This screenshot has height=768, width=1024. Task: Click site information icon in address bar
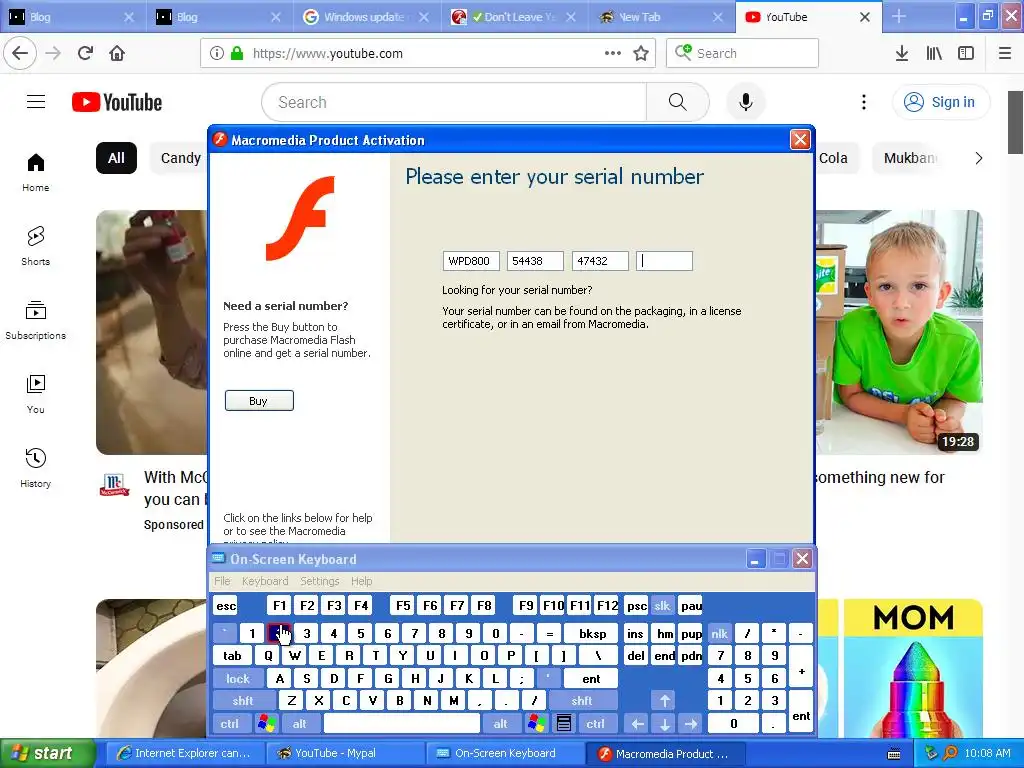[x=217, y=53]
